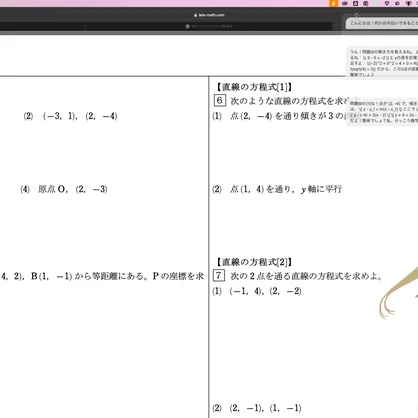The image size is (418, 418).
Task: Click problem '(4) 原点O, (2, −3)'
Action: point(64,189)
